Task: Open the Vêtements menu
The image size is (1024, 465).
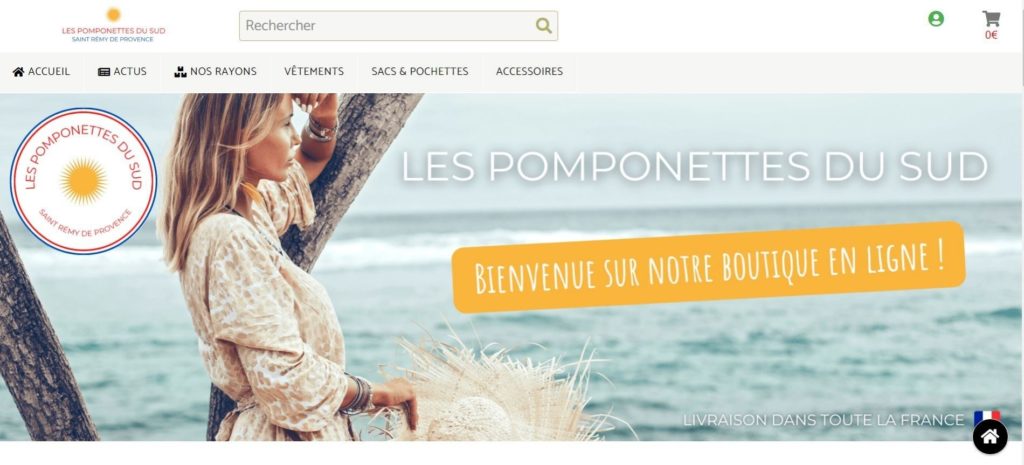Action: (313, 72)
